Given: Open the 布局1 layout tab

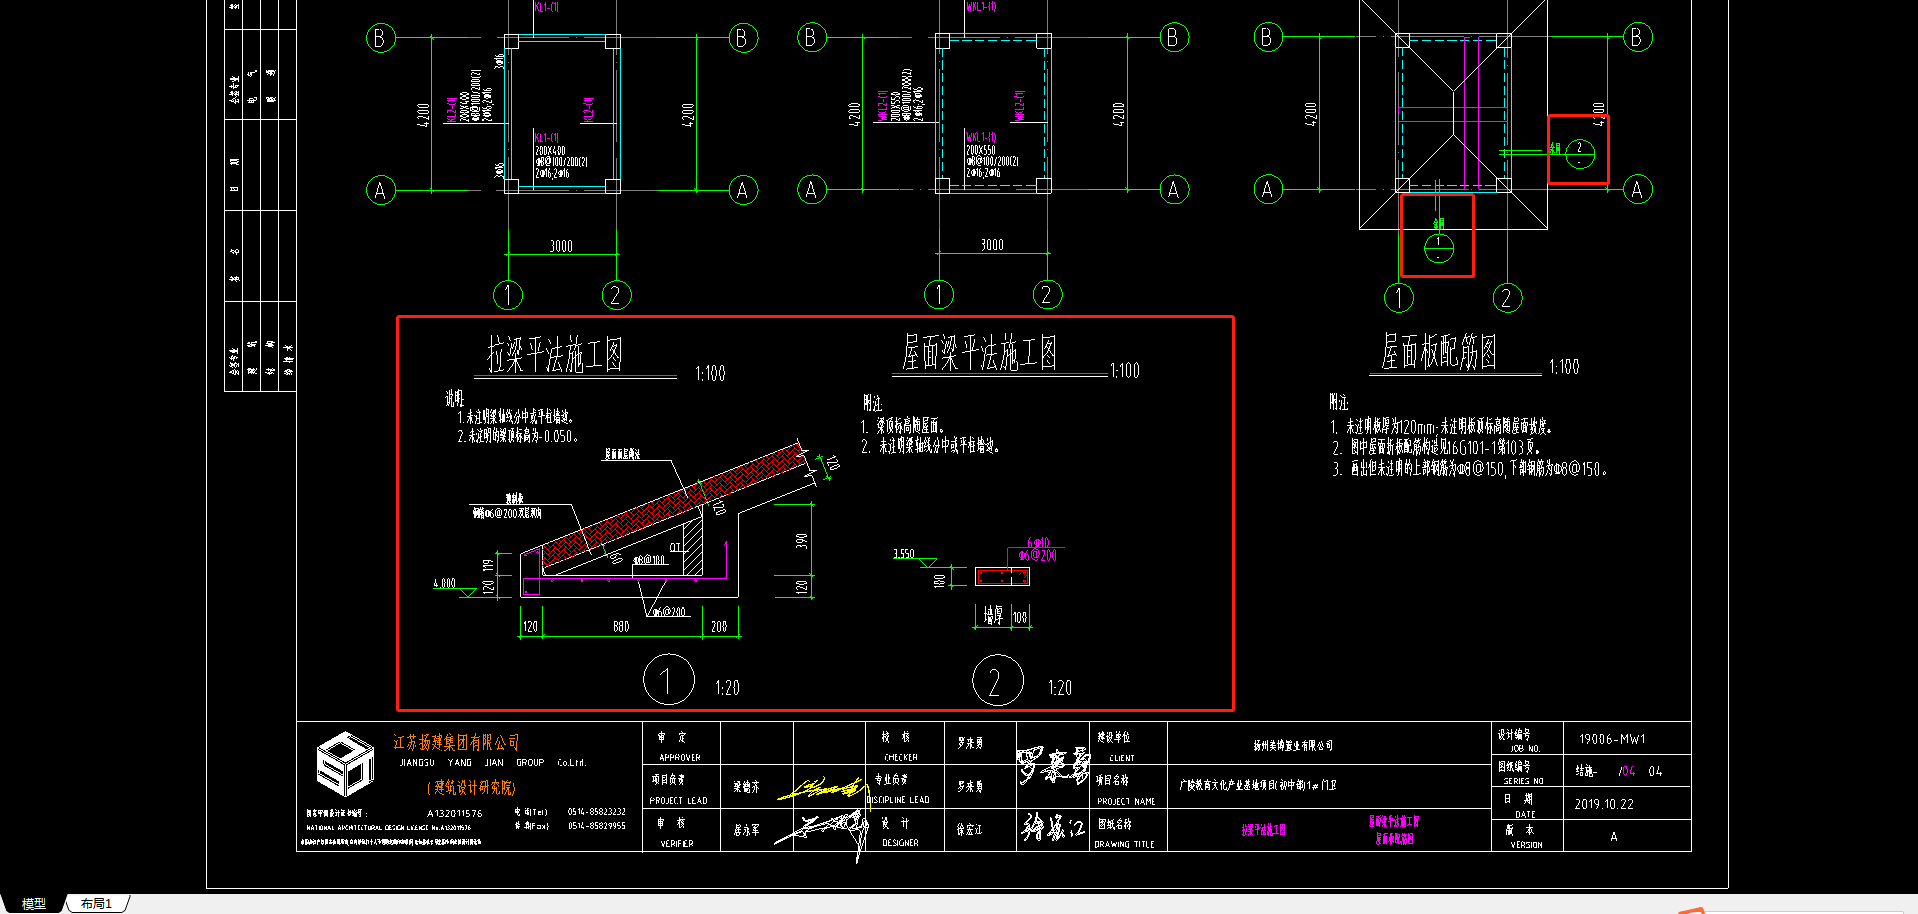Looking at the screenshot, I should tap(96, 903).
